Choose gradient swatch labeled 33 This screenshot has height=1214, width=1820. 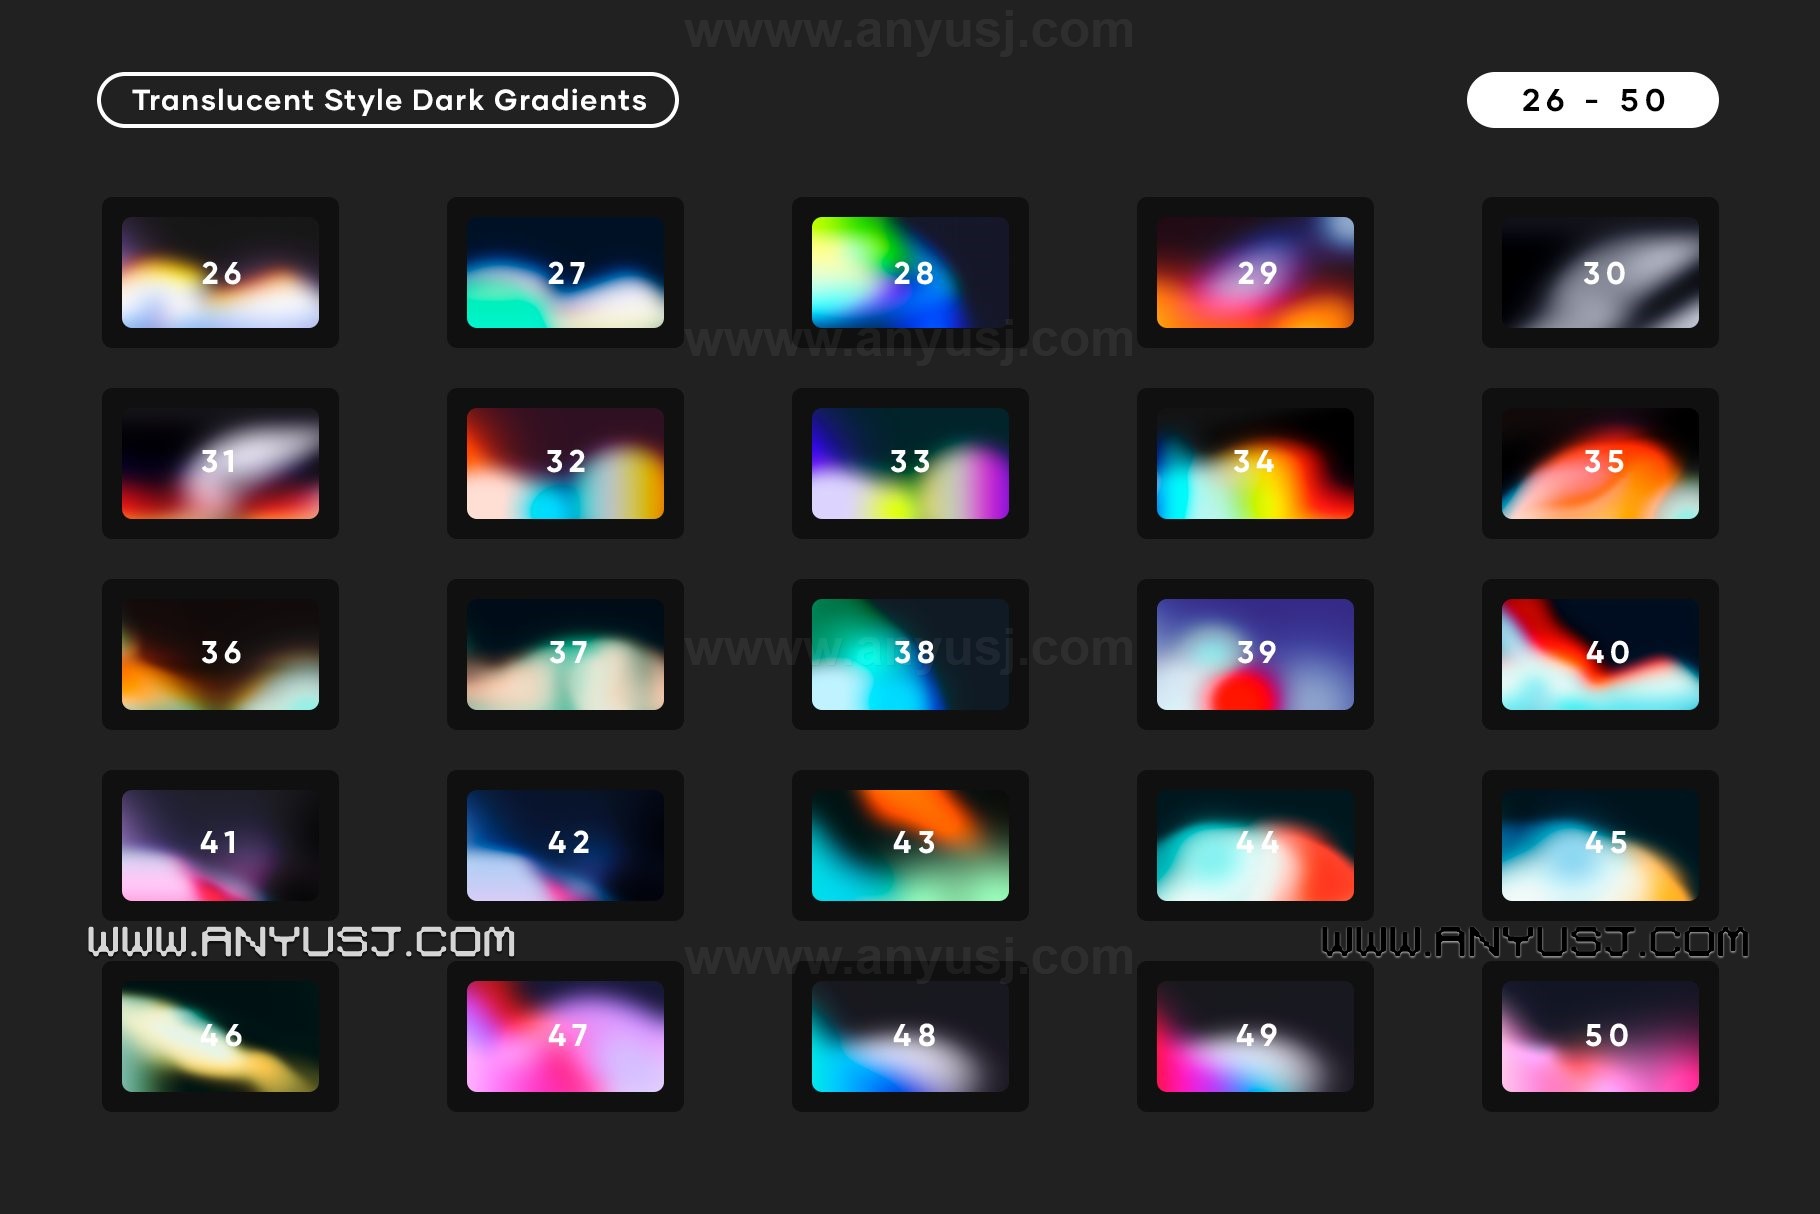pyautogui.click(x=910, y=463)
